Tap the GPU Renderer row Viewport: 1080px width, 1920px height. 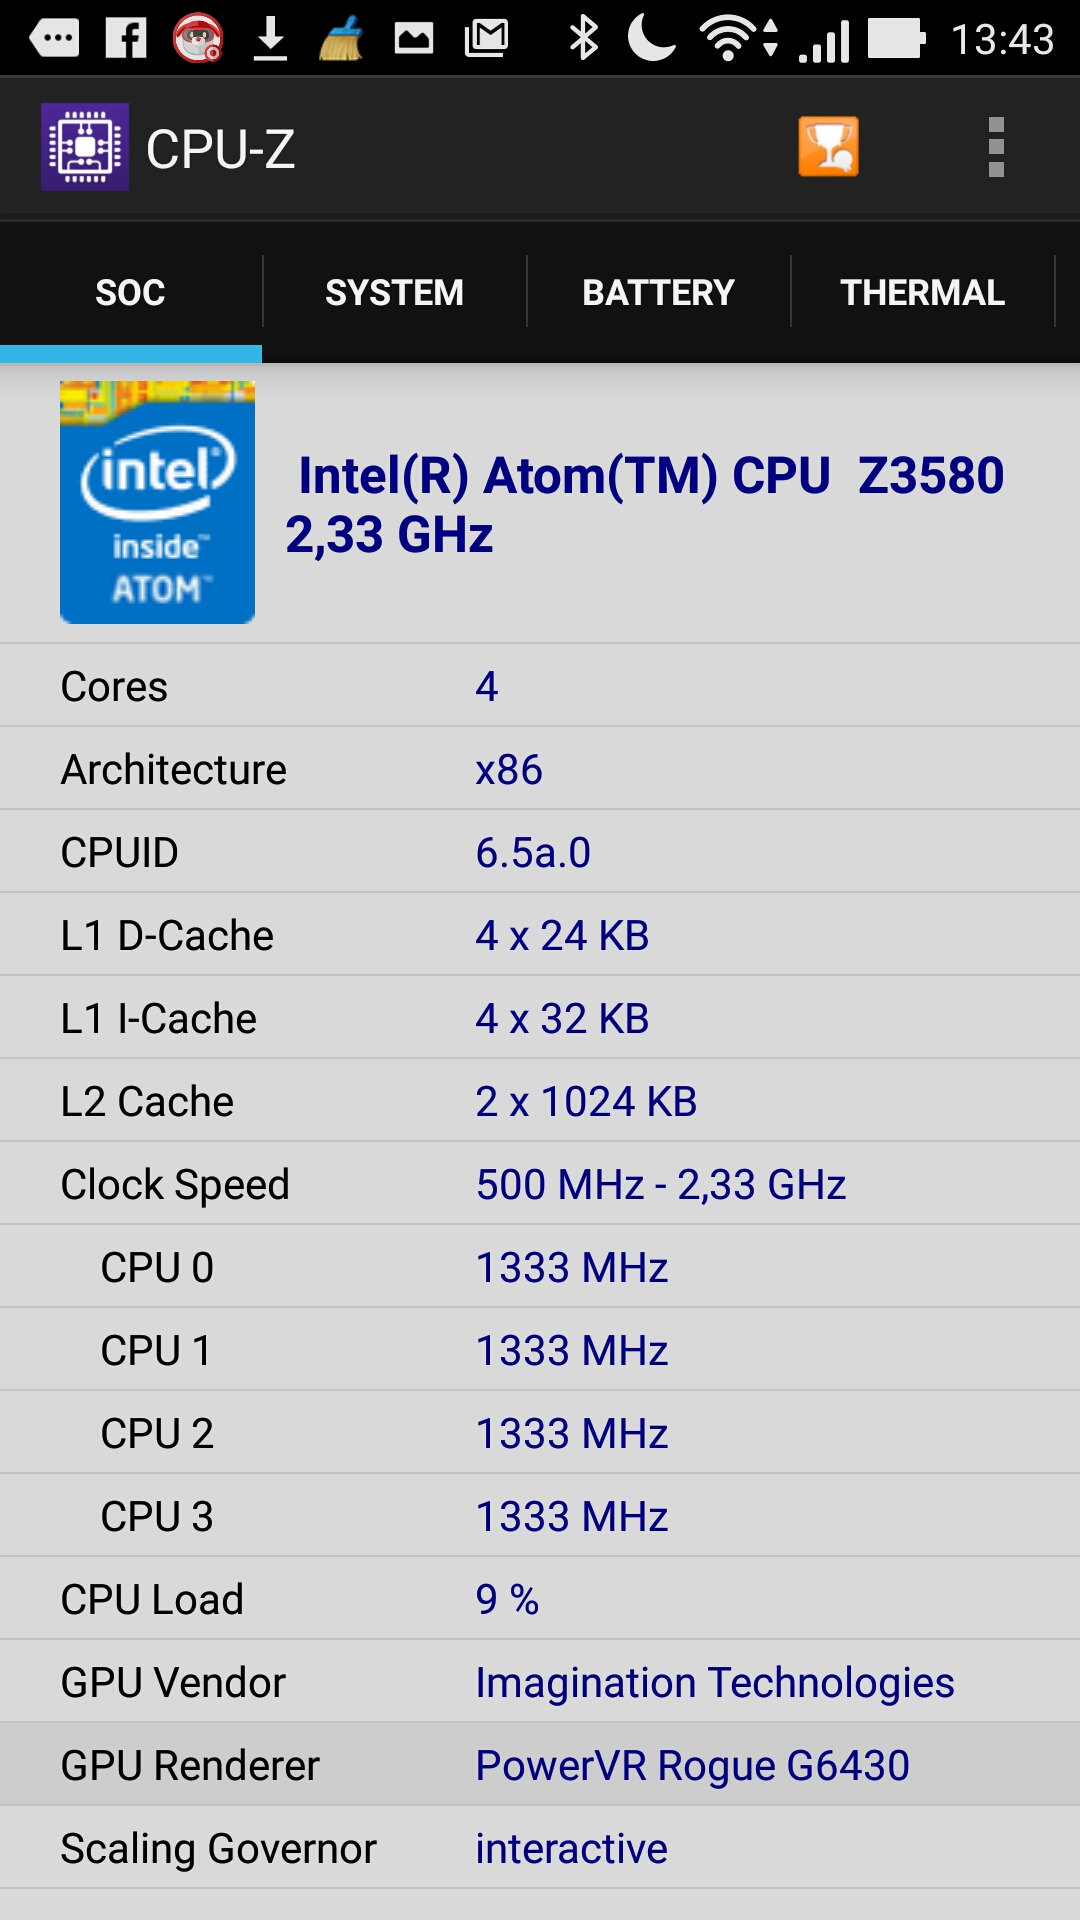tap(540, 1765)
